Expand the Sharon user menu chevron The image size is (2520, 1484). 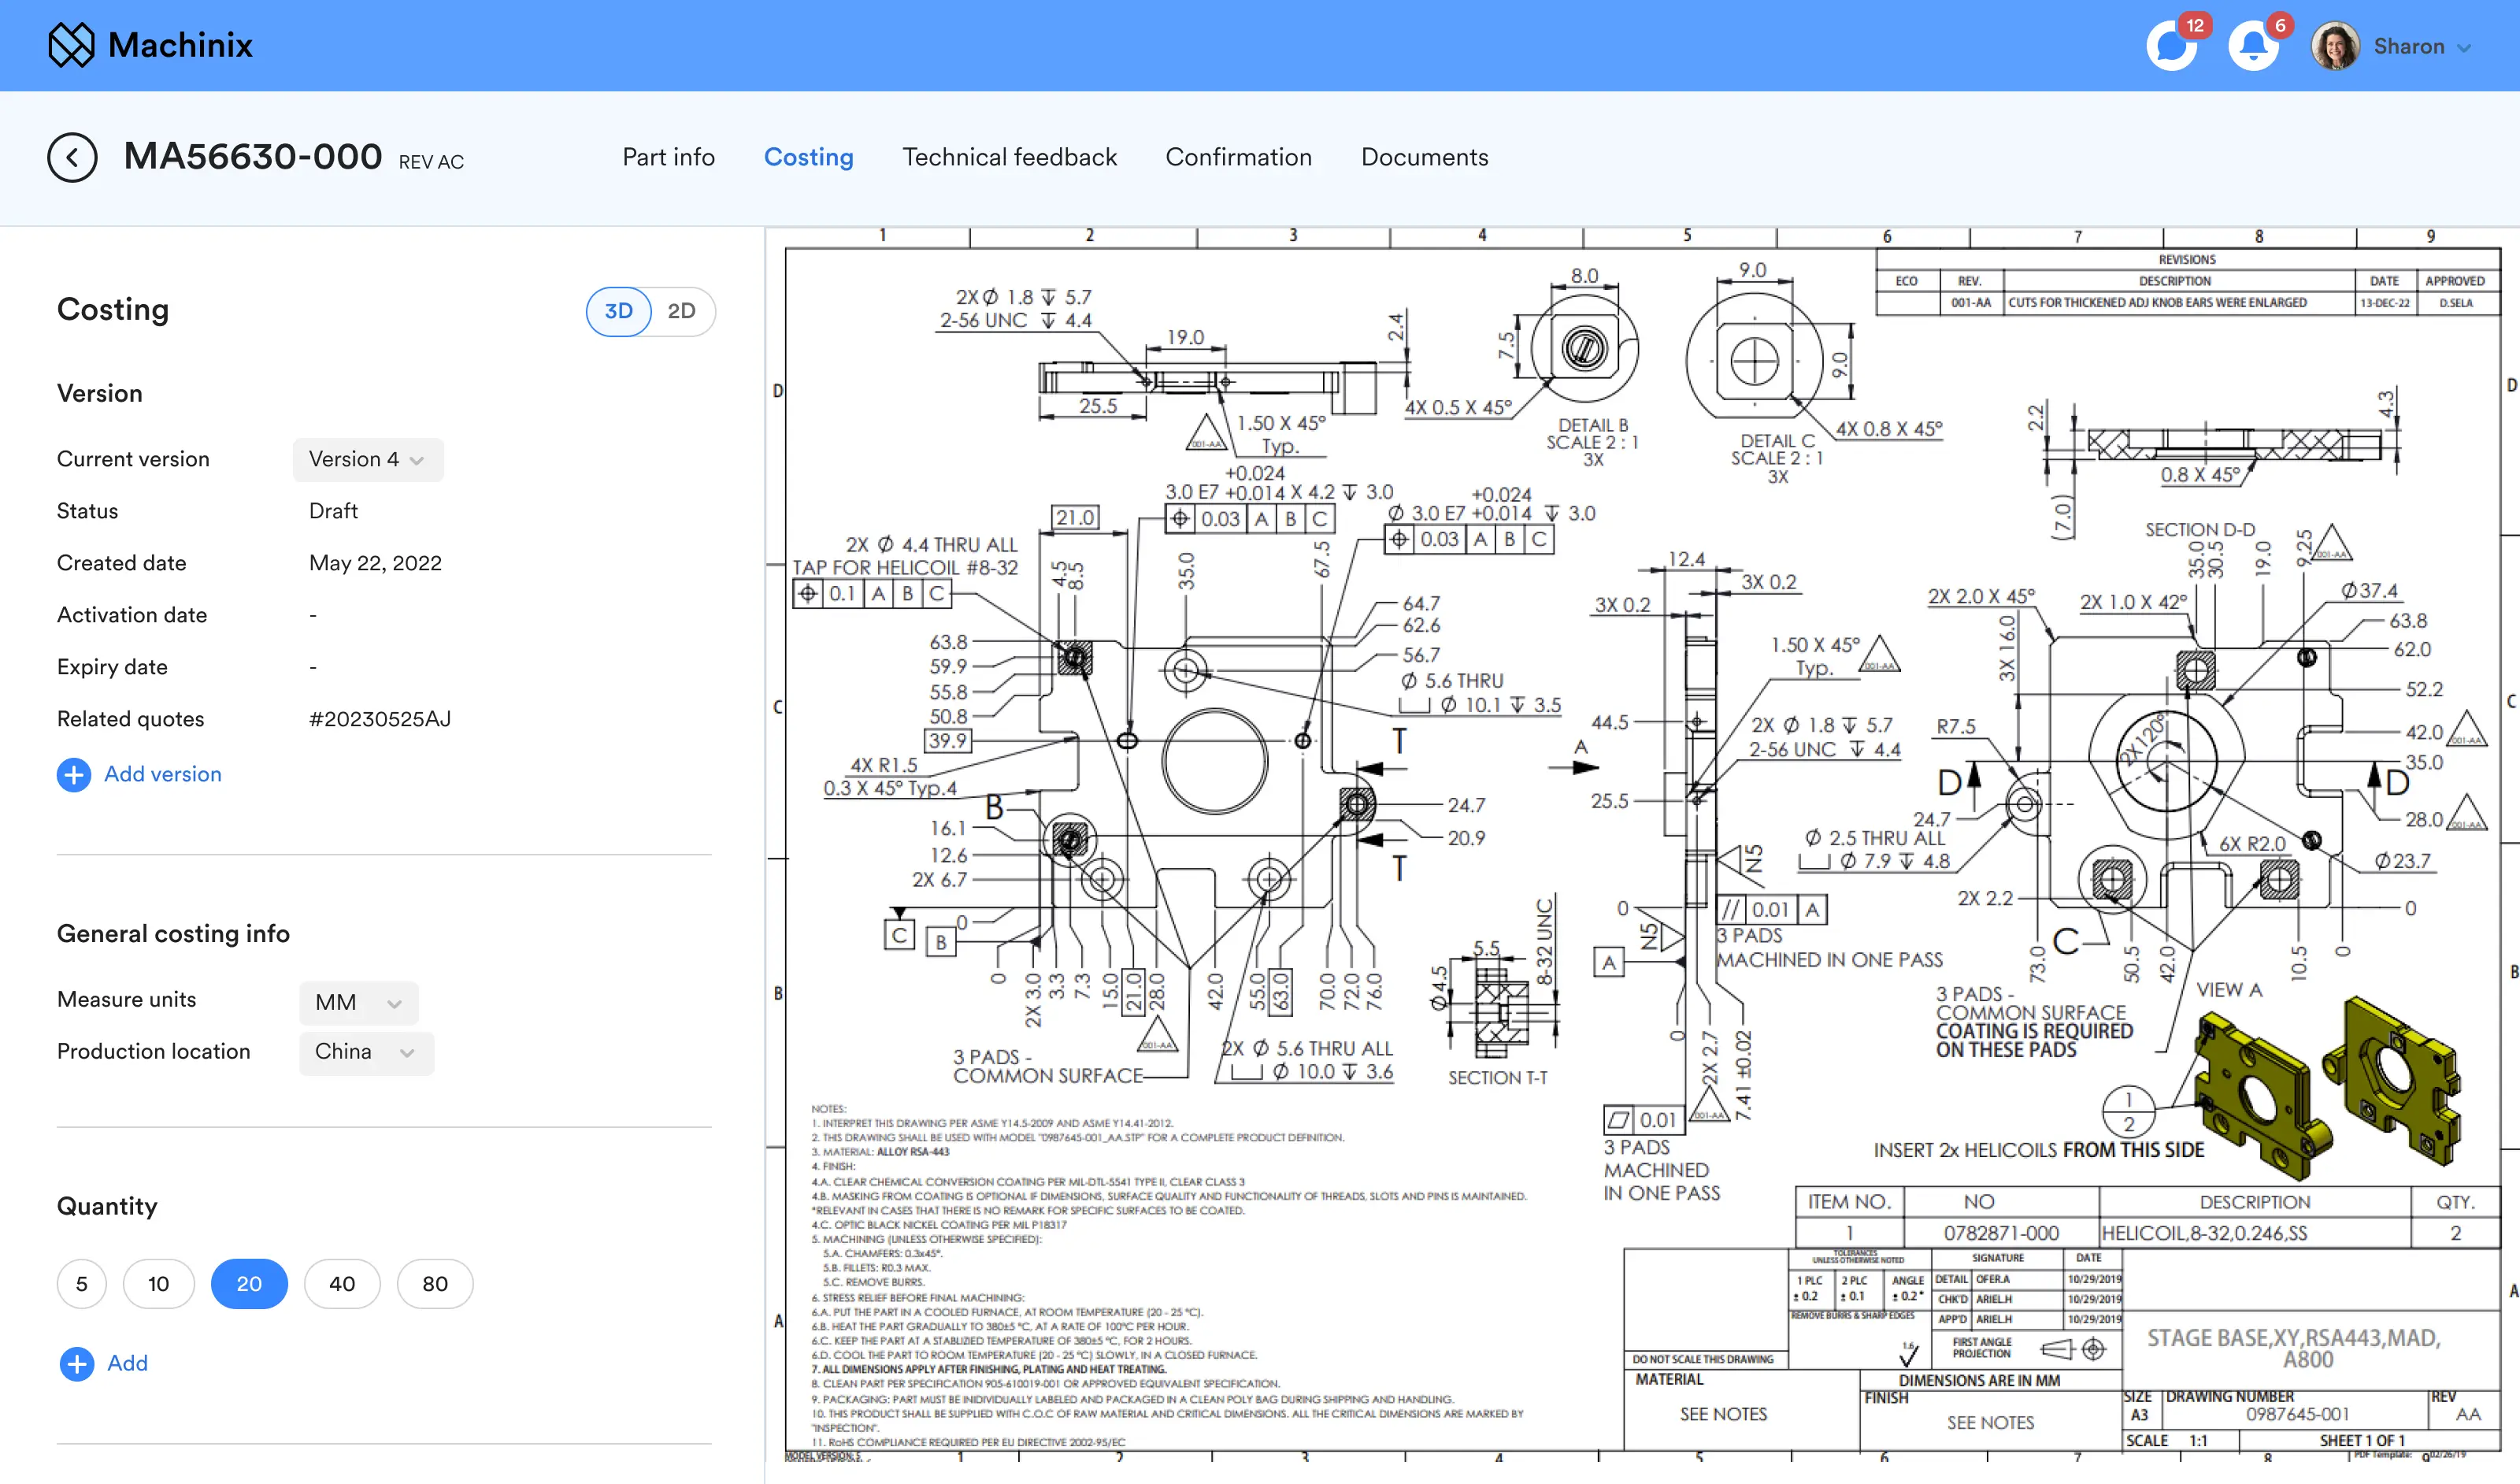[2464, 48]
